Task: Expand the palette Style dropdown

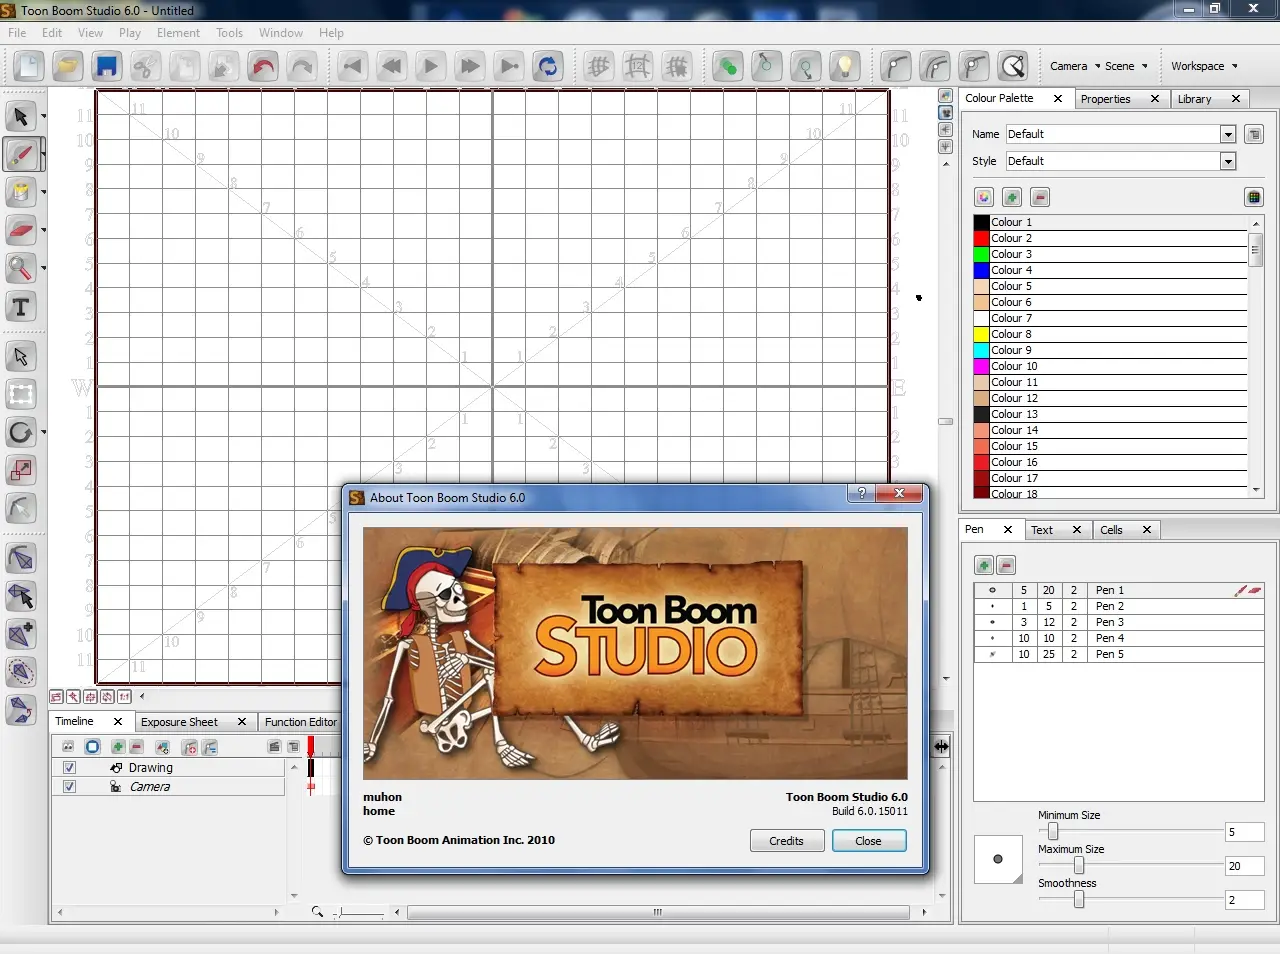Action: coord(1228,161)
